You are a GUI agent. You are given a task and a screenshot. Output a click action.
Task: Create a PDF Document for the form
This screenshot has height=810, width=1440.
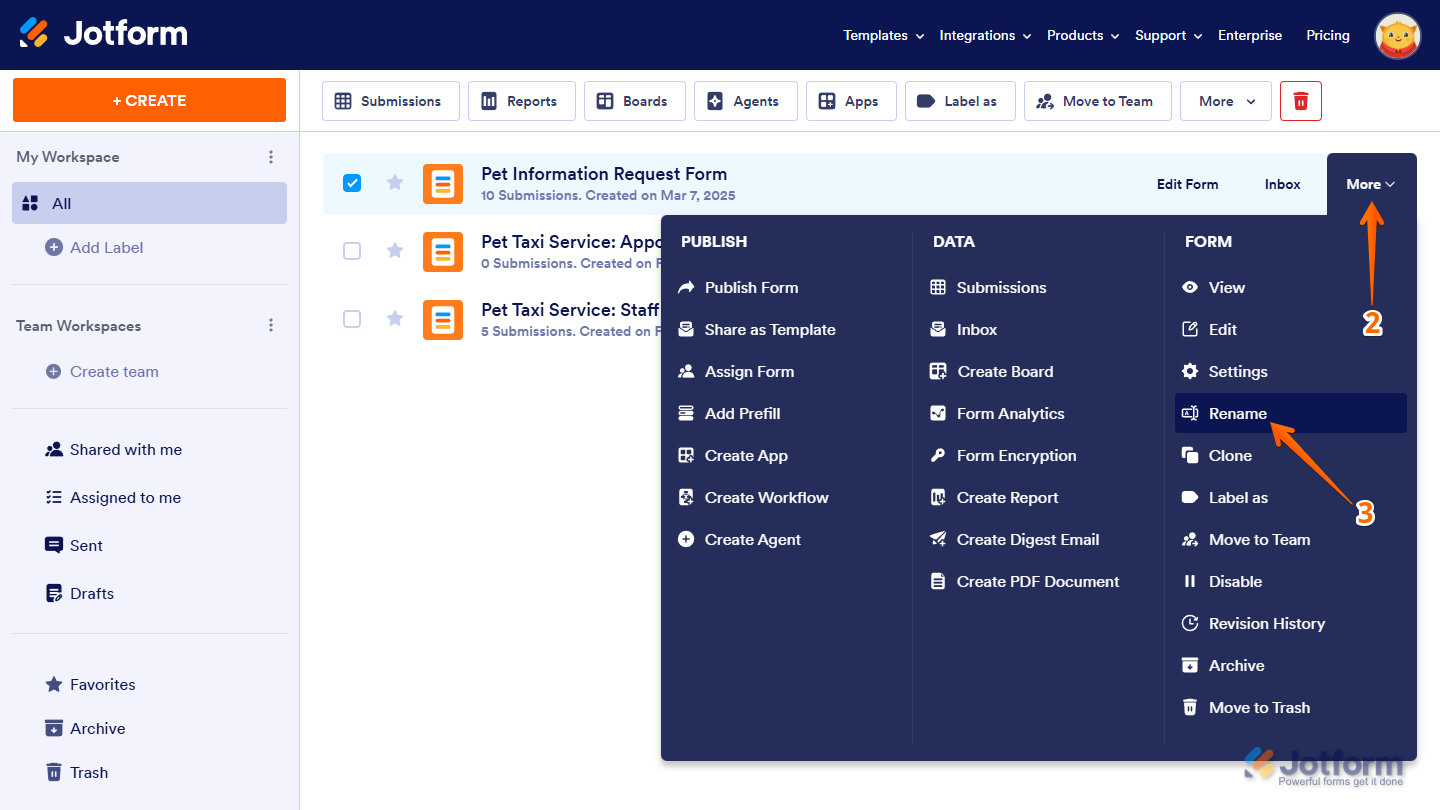point(1036,581)
